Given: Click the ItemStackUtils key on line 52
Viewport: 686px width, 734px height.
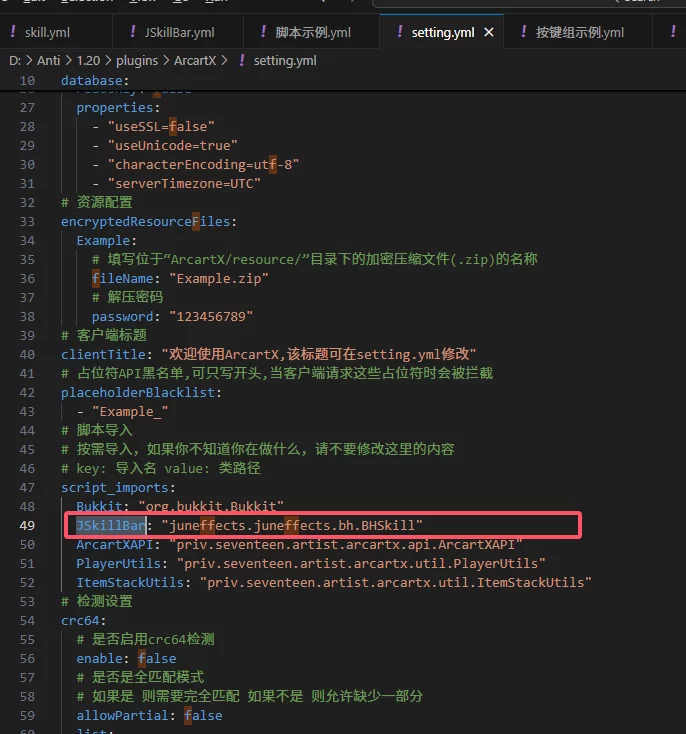Looking at the screenshot, I should (130, 583).
